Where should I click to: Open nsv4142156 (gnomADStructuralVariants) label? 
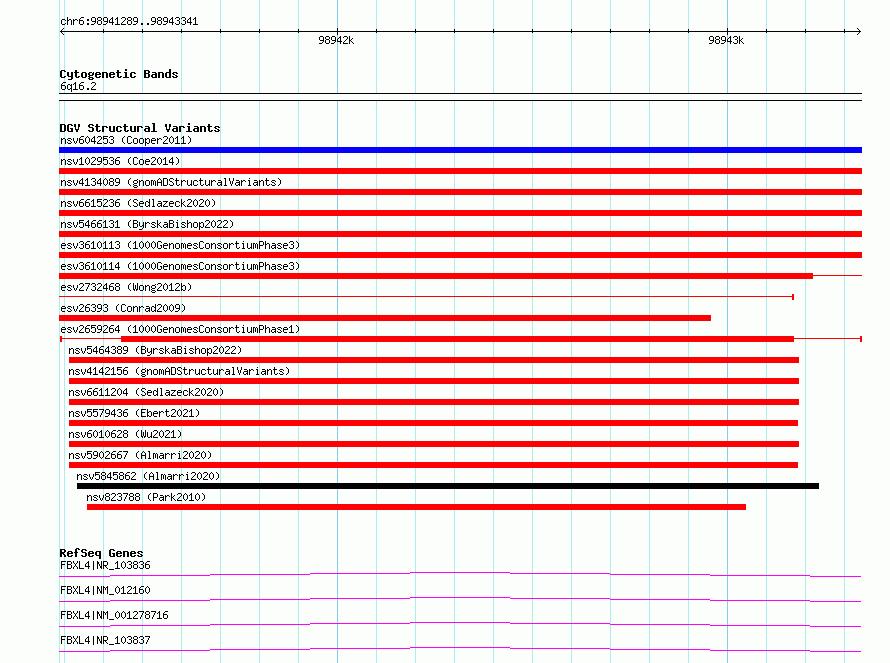(x=179, y=371)
